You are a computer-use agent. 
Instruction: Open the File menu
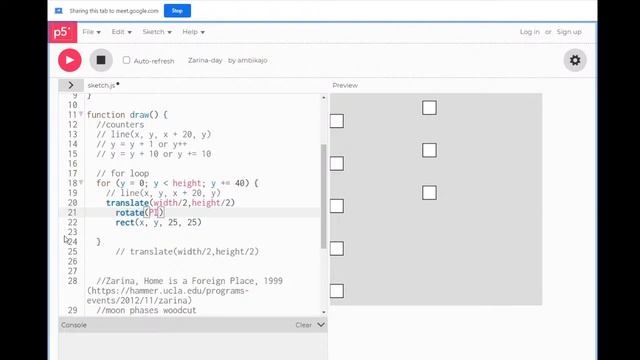91,32
